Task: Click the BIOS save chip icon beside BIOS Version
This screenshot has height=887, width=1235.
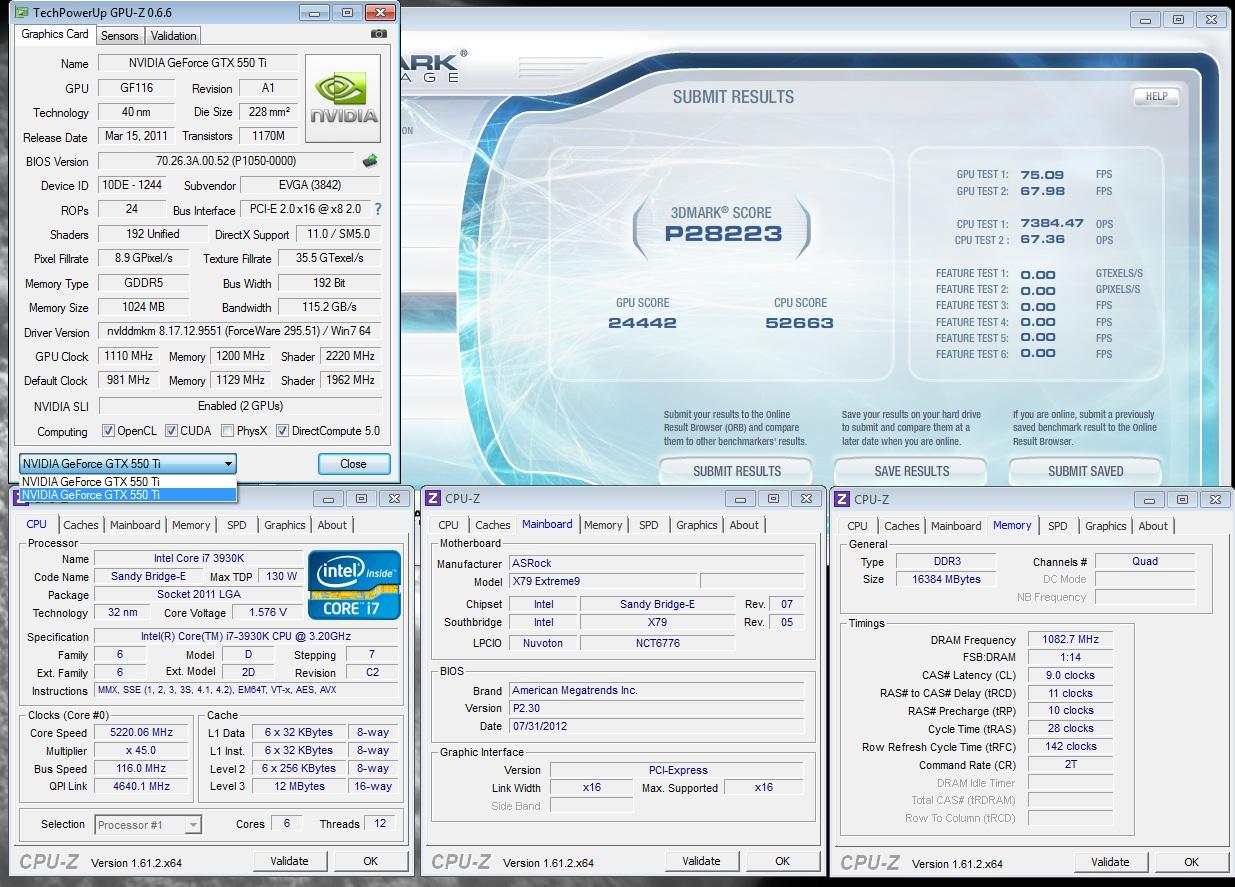Action: click(x=370, y=160)
